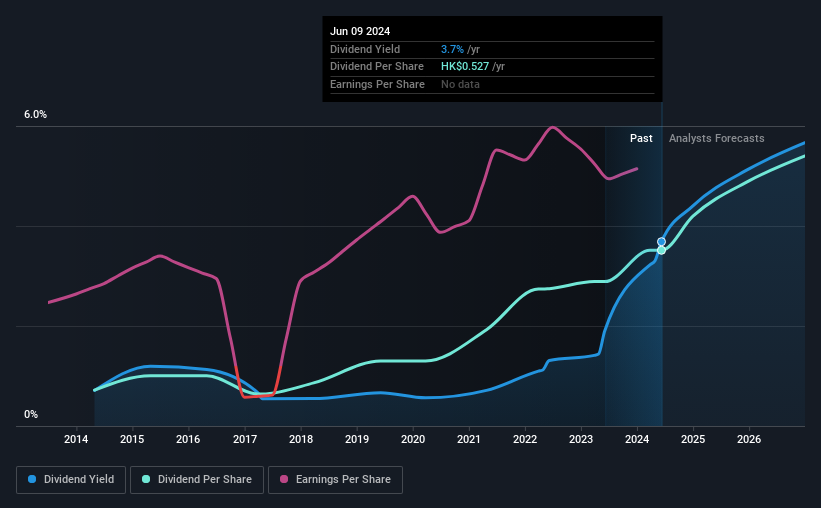Click the pink Earnings Per Share legend dot
The height and width of the screenshot is (508, 821).
(x=284, y=479)
